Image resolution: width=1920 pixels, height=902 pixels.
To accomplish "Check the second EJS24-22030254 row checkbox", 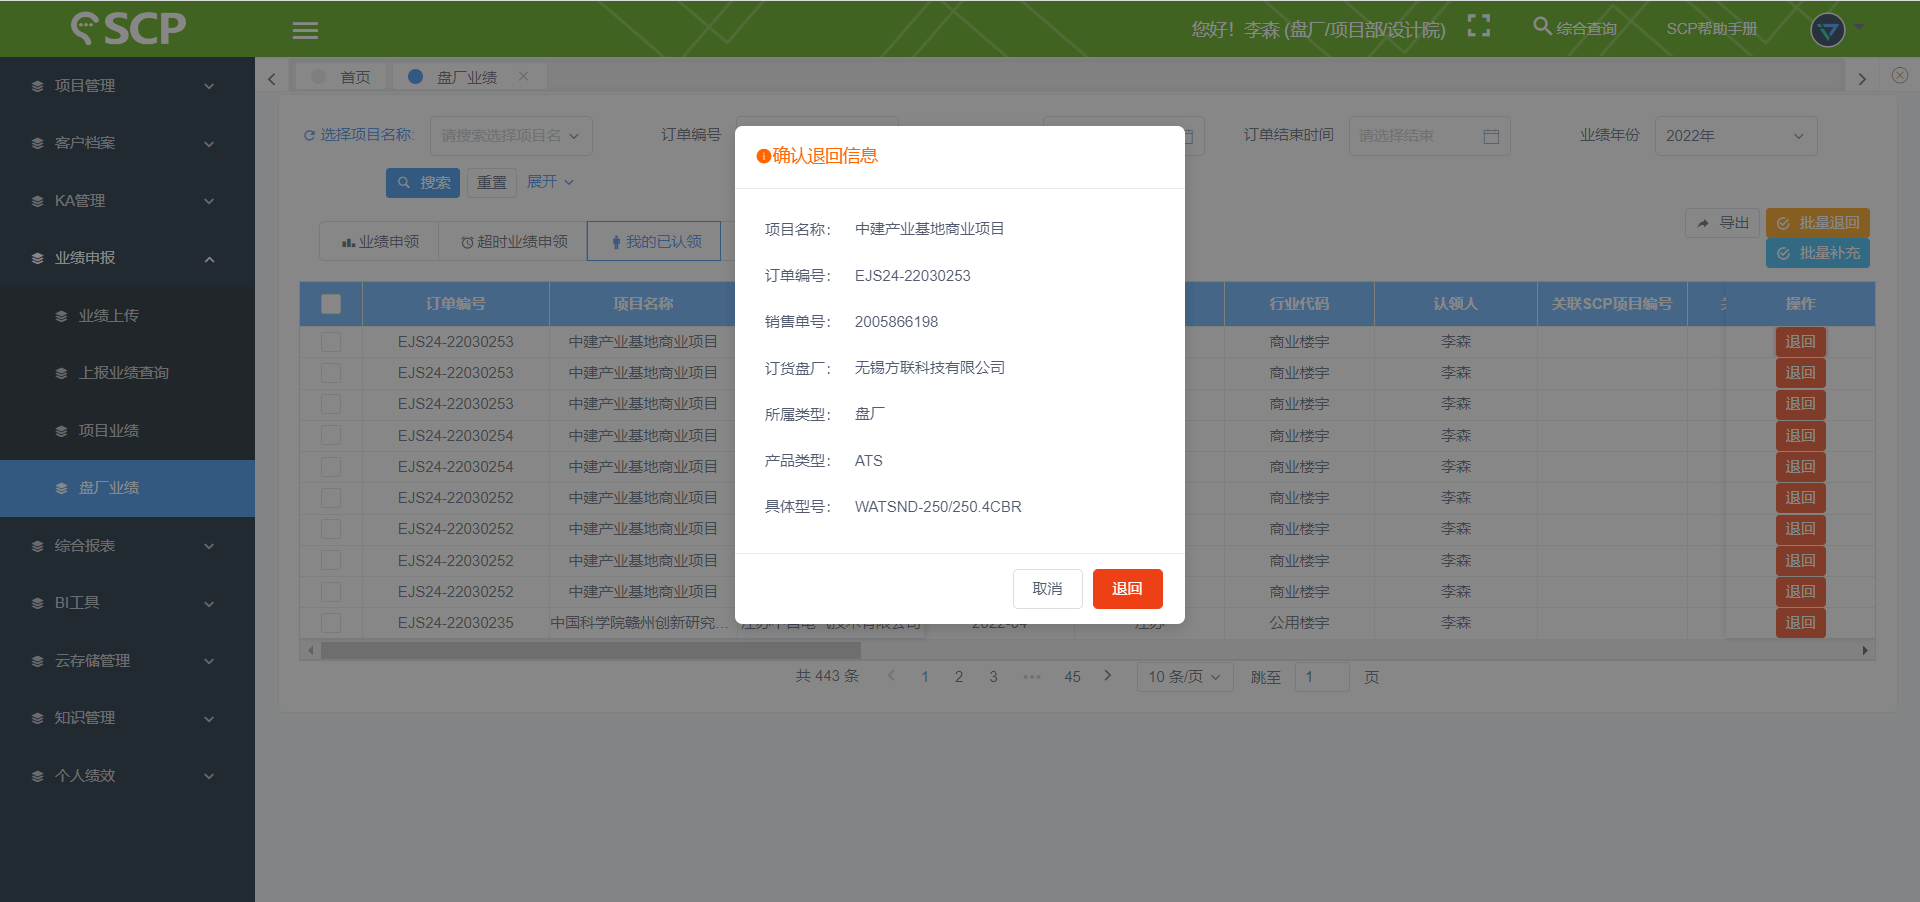I will click(331, 467).
